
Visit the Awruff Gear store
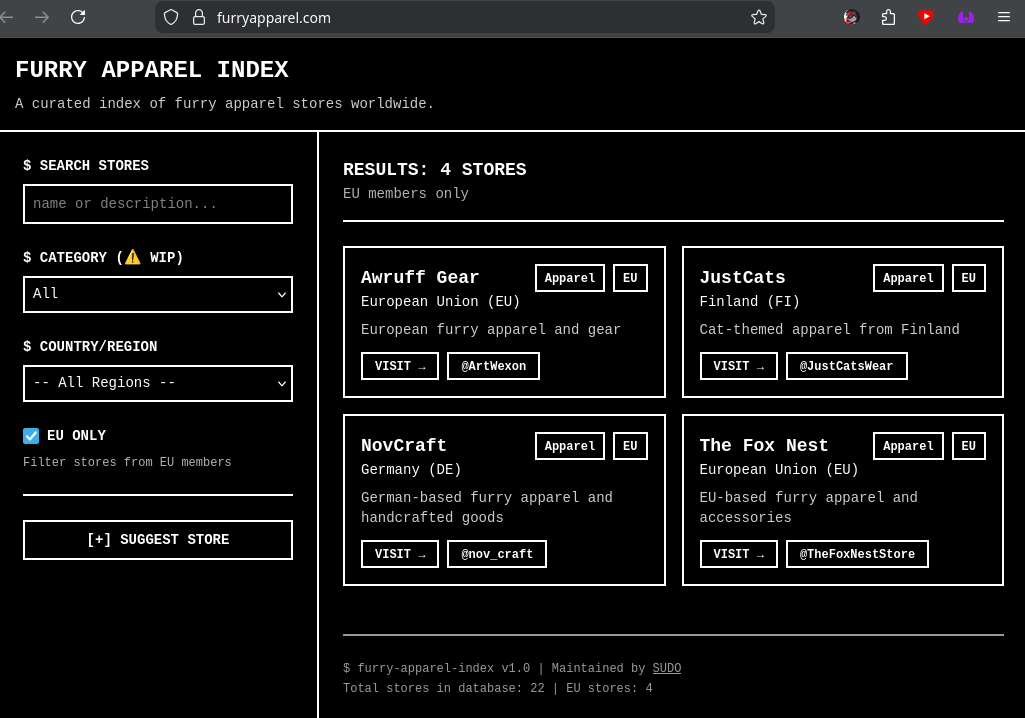pos(399,366)
